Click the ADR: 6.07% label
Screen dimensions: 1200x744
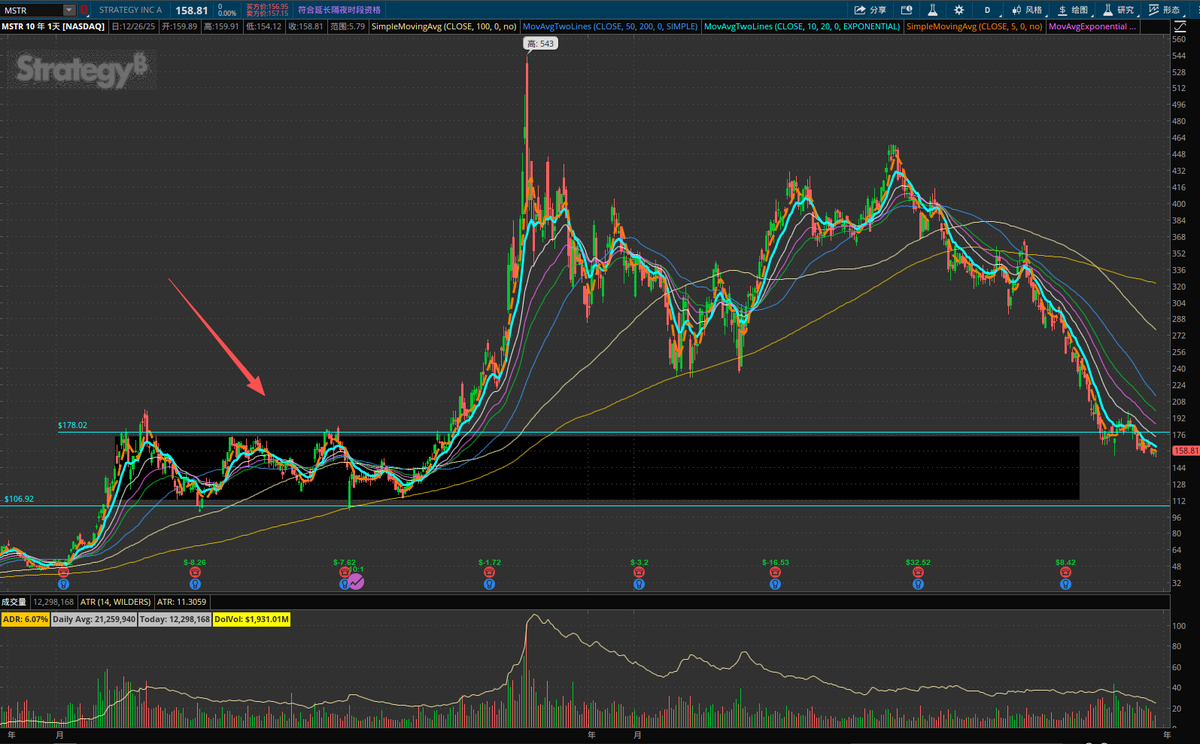[x=26, y=620]
